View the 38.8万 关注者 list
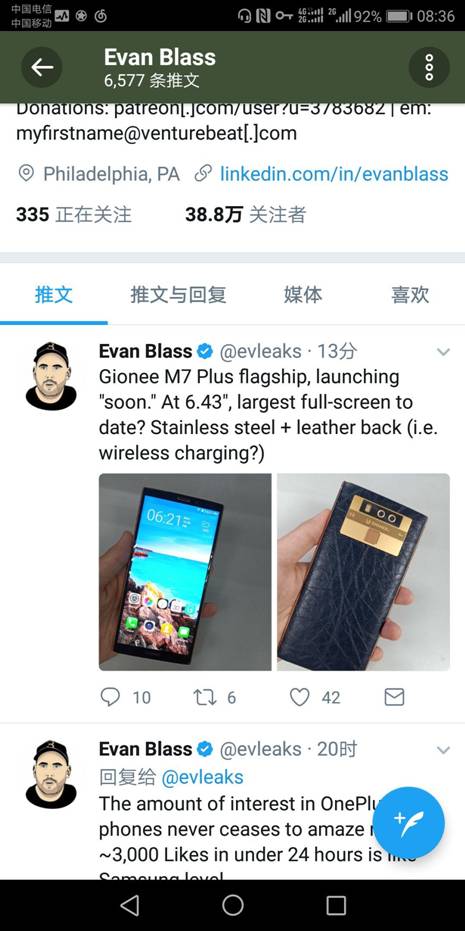 pos(245,214)
